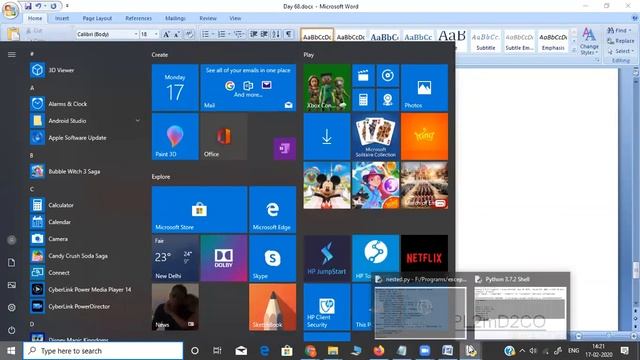Image resolution: width=640 pixels, height=360 pixels.
Task: Select the nested.py window preview thumbnail
Action: [420, 313]
